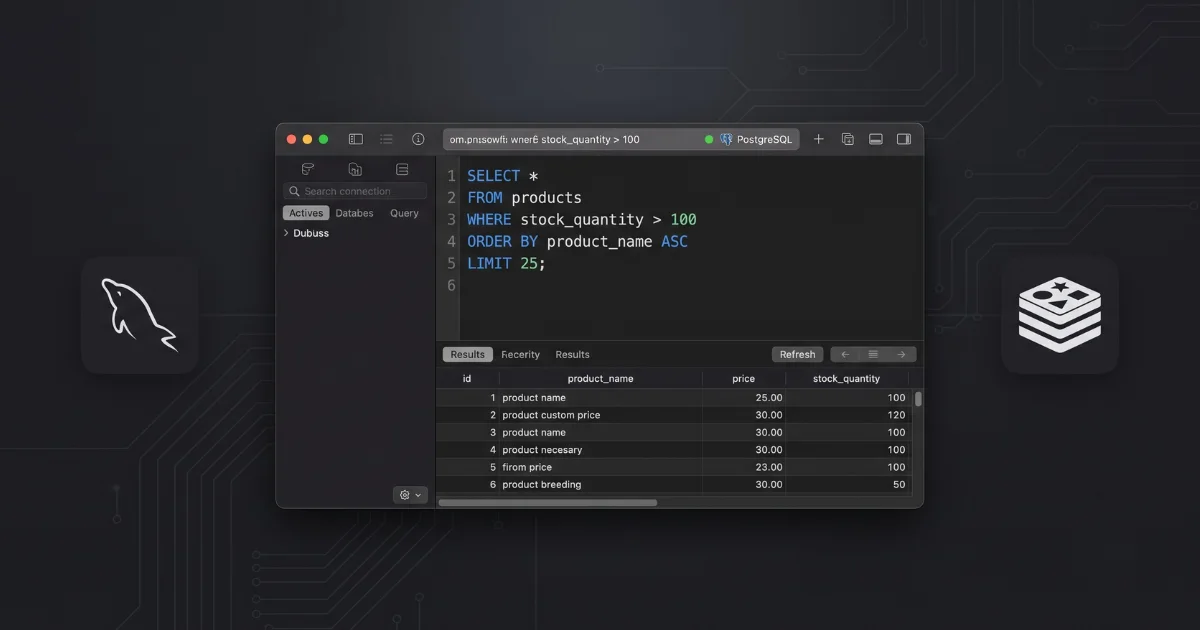The width and height of the screenshot is (1200, 630).
Task: Open the database connections icon in sidebar
Action: click(308, 169)
